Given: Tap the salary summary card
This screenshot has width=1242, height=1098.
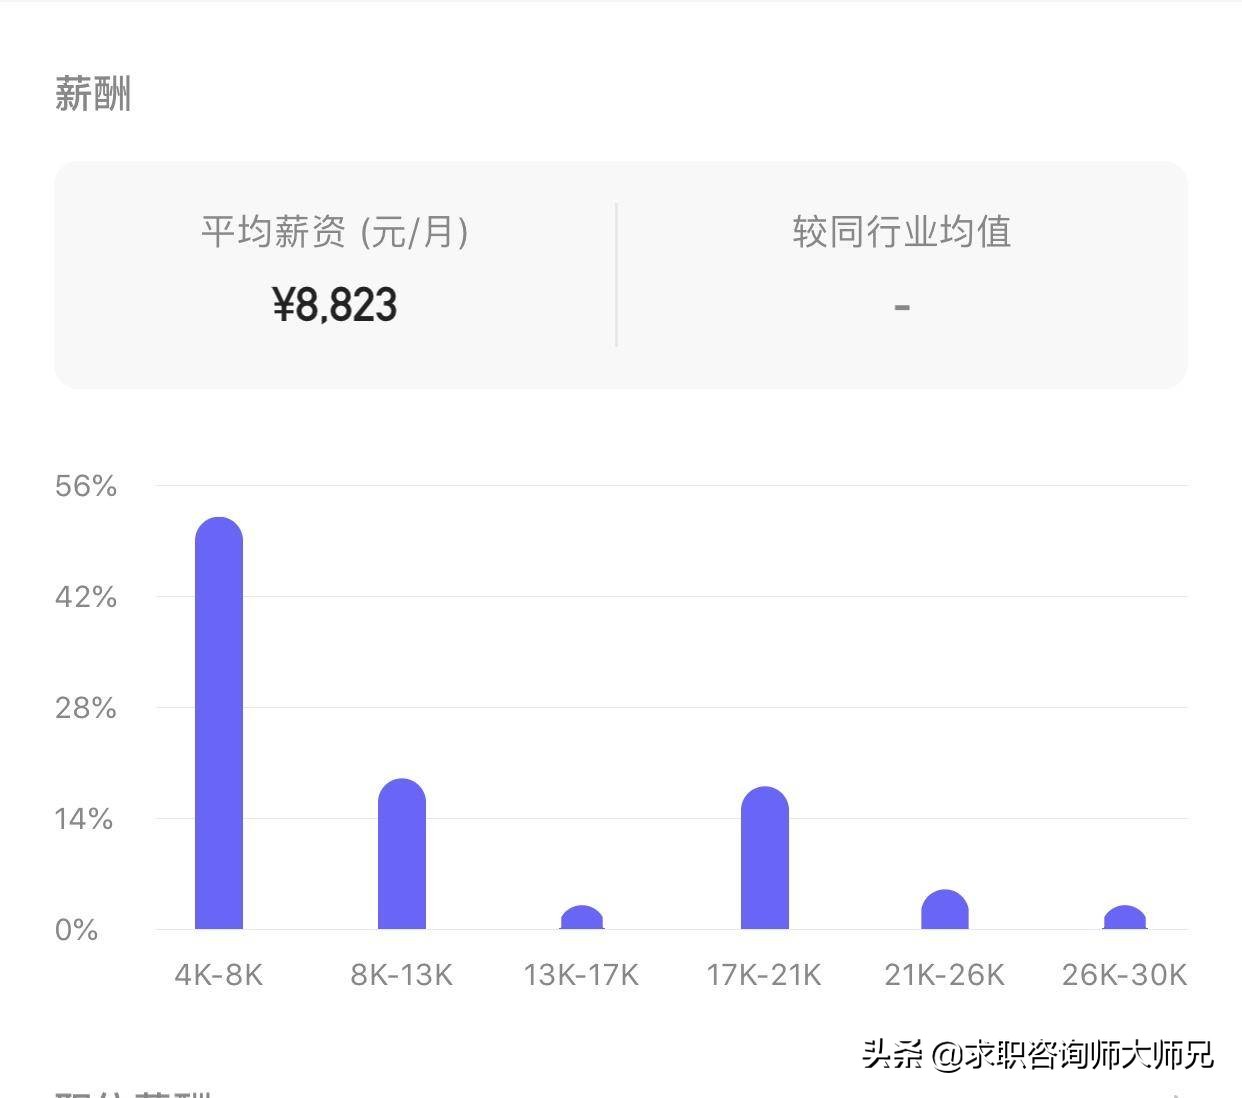Looking at the screenshot, I should tap(620, 272).
